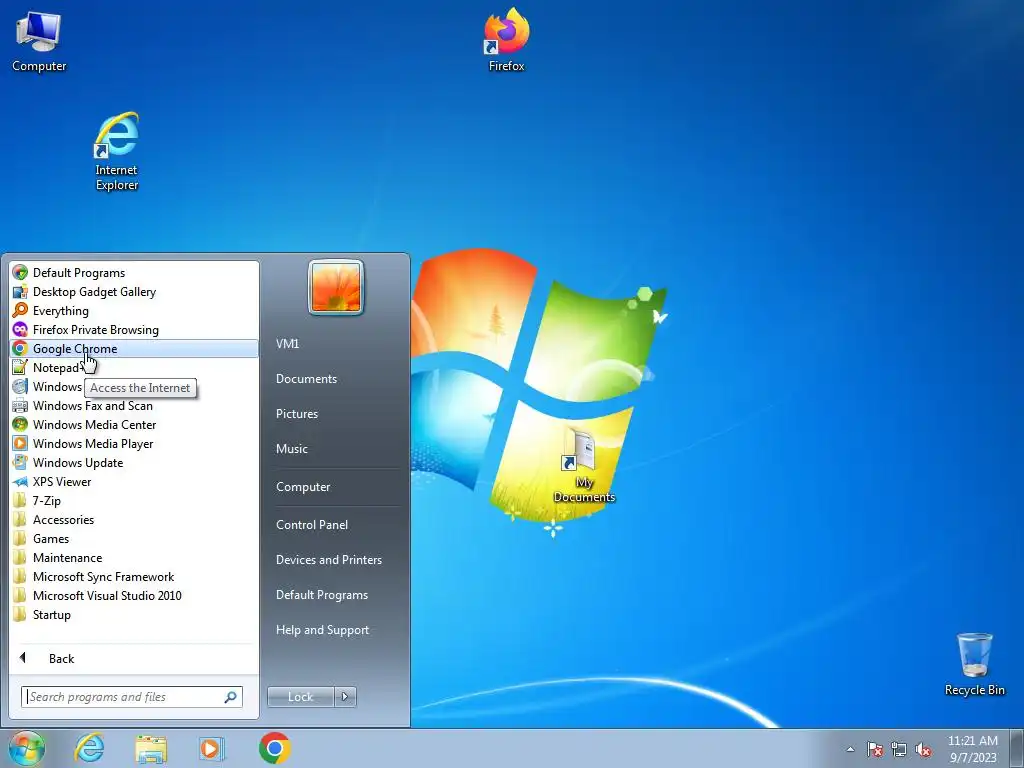Click the Show desktop button
The width and height of the screenshot is (1024, 768).
click(x=1016, y=748)
